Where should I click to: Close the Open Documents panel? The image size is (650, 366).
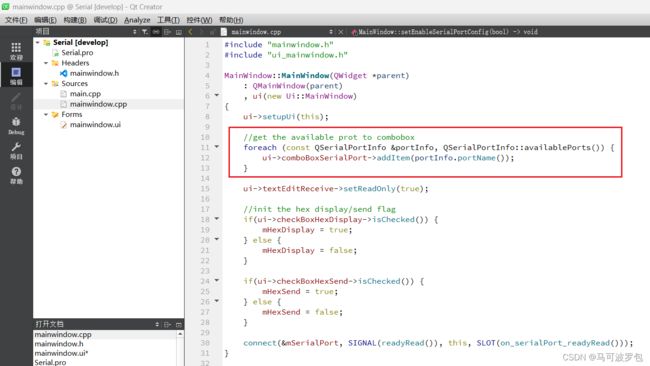[x=179, y=325]
